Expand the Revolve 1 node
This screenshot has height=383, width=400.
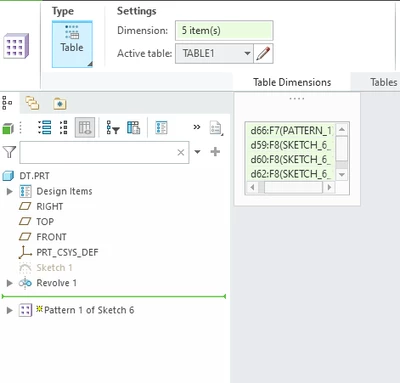point(10,283)
